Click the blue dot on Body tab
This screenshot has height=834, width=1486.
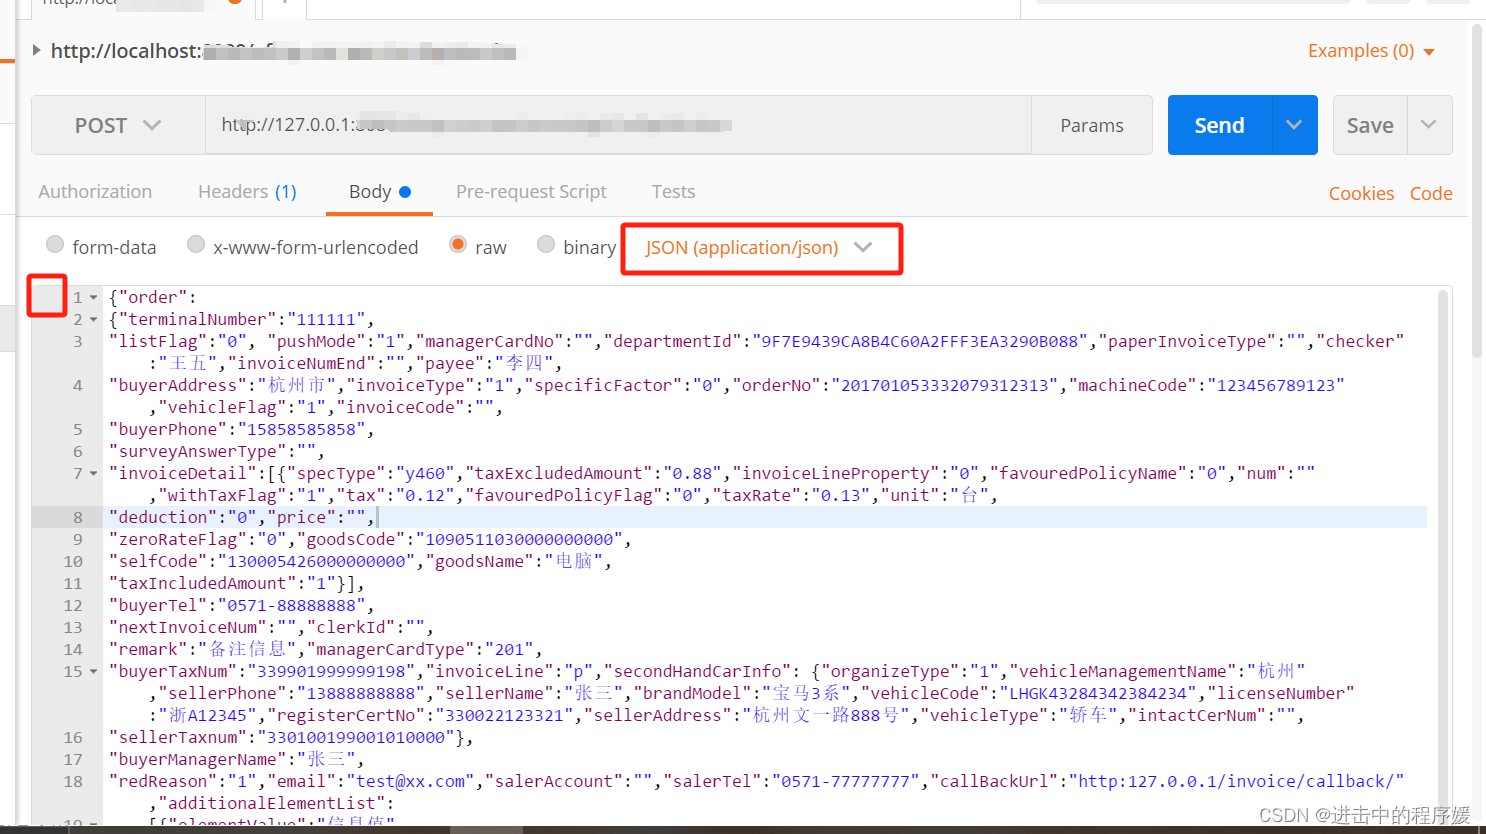(403, 190)
